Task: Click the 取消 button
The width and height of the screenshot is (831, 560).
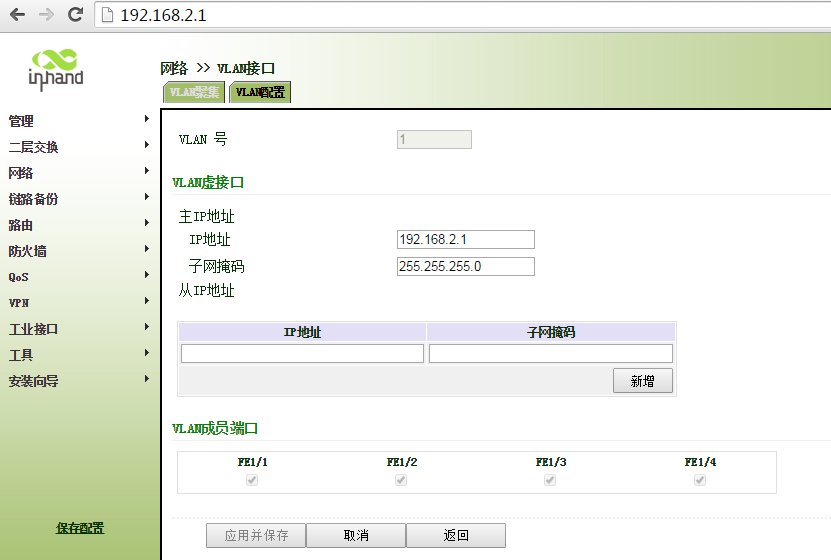Action: point(356,535)
